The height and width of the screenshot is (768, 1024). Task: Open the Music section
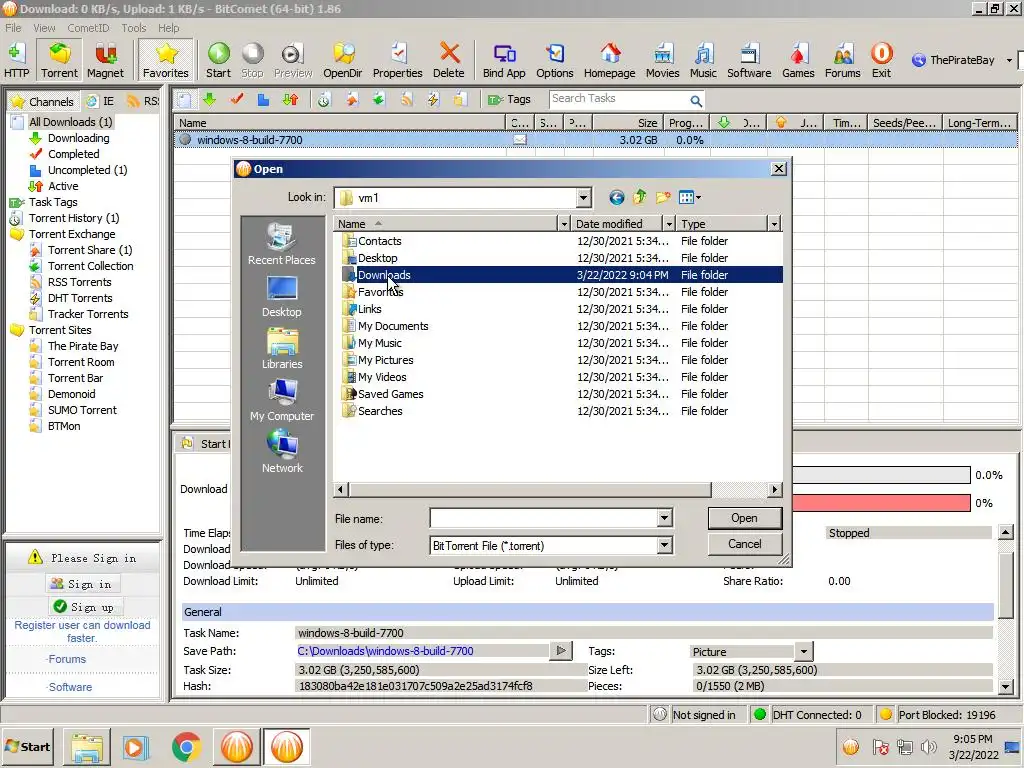tap(703, 60)
